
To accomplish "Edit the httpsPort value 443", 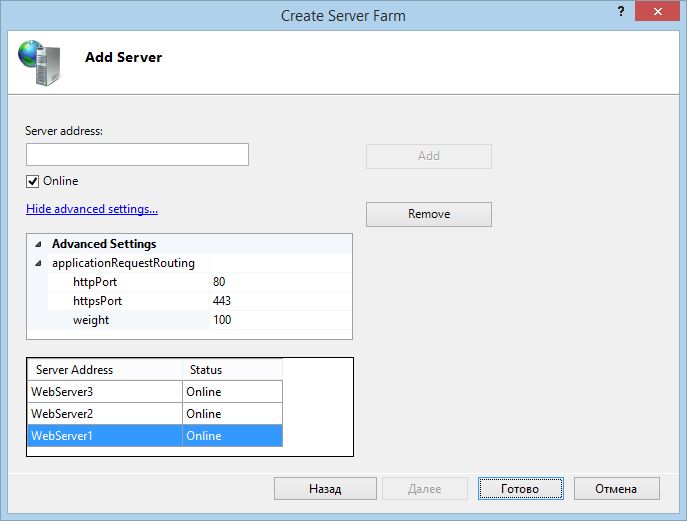I will tap(280, 301).
